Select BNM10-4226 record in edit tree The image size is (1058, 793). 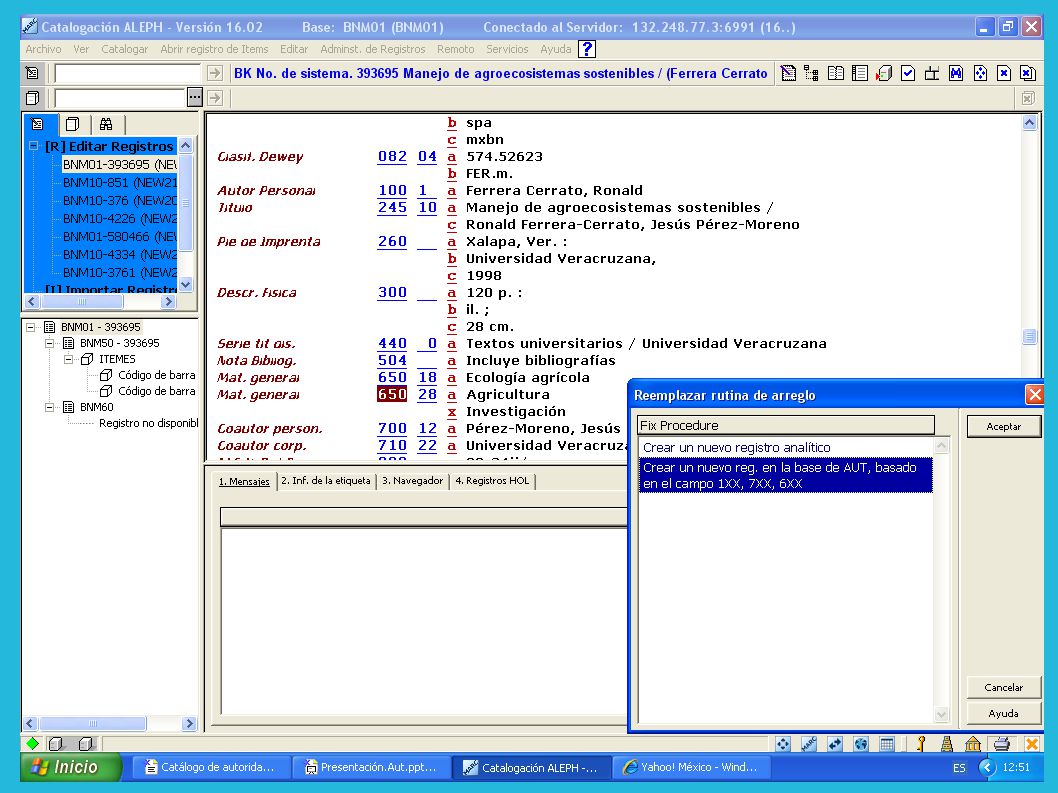pyautogui.click(x=119, y=219)
